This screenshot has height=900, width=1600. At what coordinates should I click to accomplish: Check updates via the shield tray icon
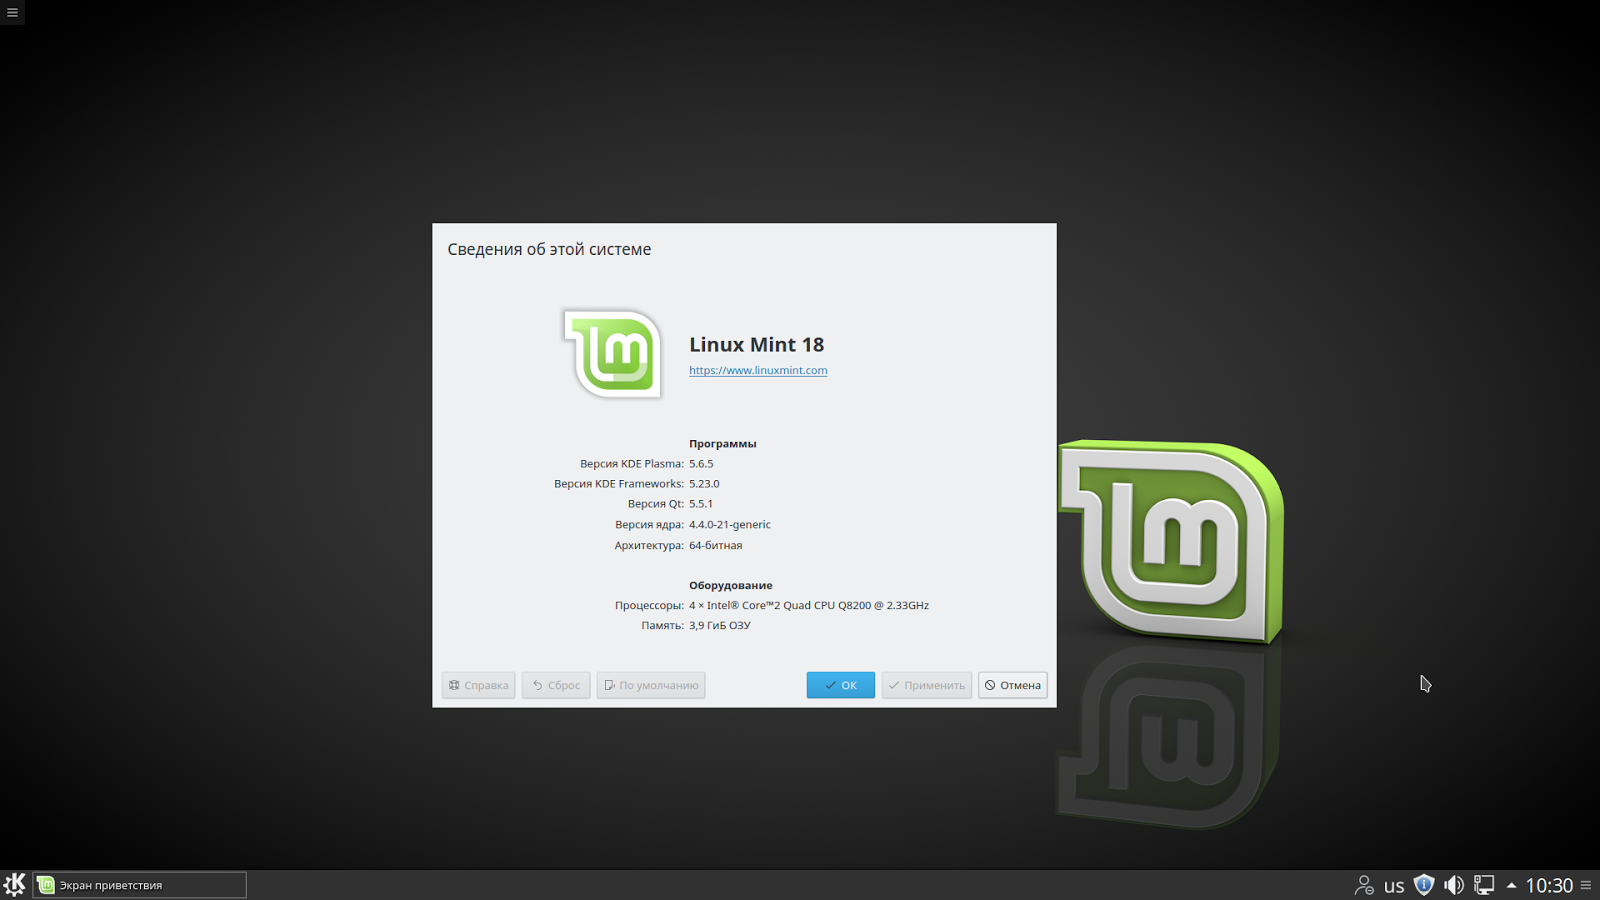coord(1424,884)
